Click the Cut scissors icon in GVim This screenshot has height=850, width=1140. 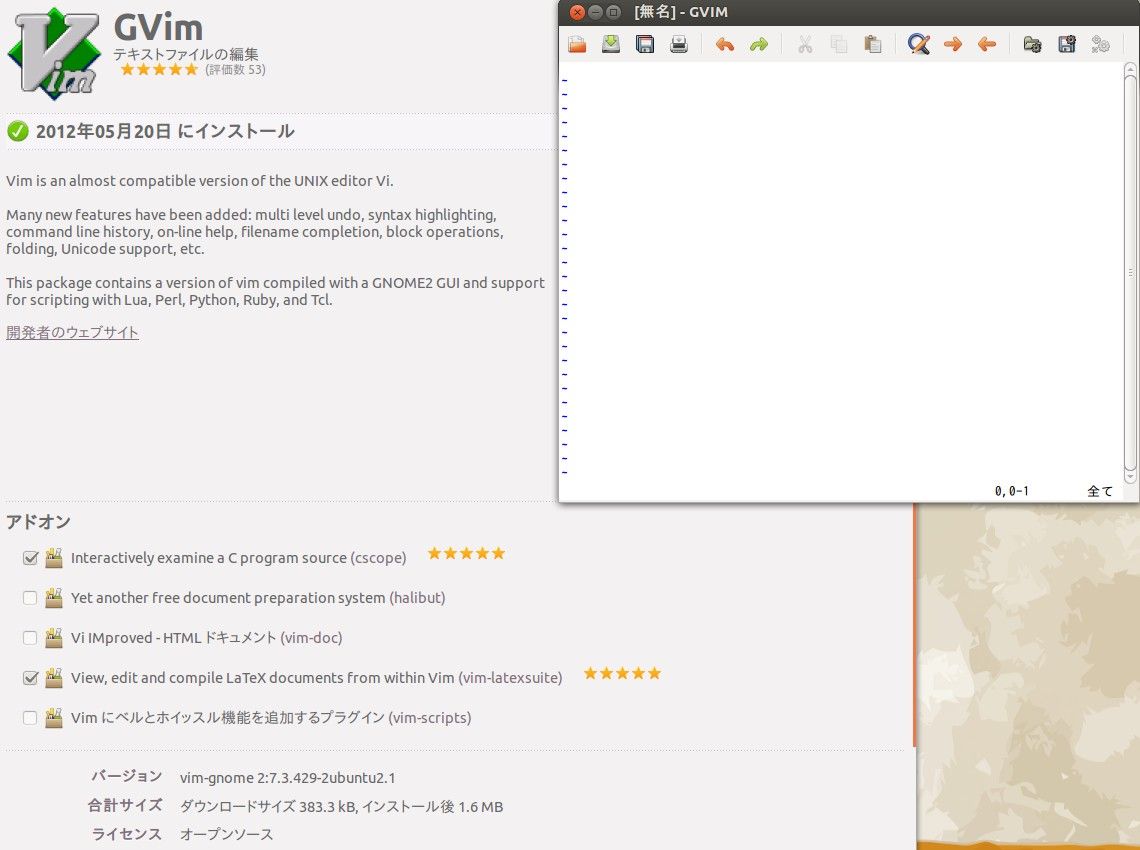805,44
